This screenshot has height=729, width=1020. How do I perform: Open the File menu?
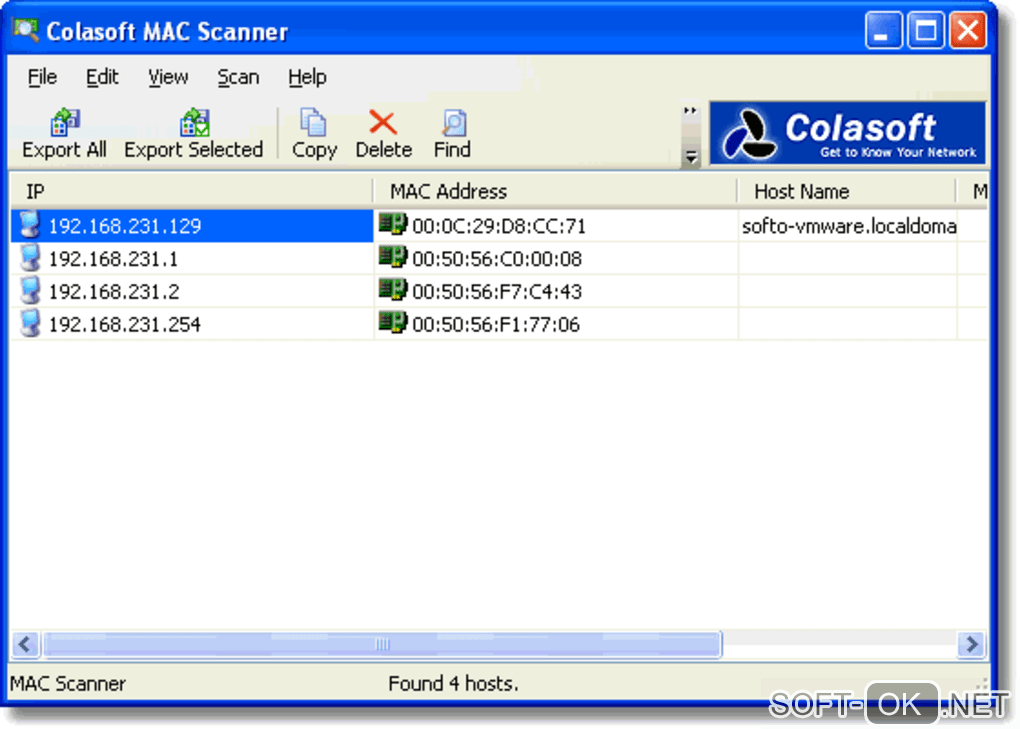42,77
